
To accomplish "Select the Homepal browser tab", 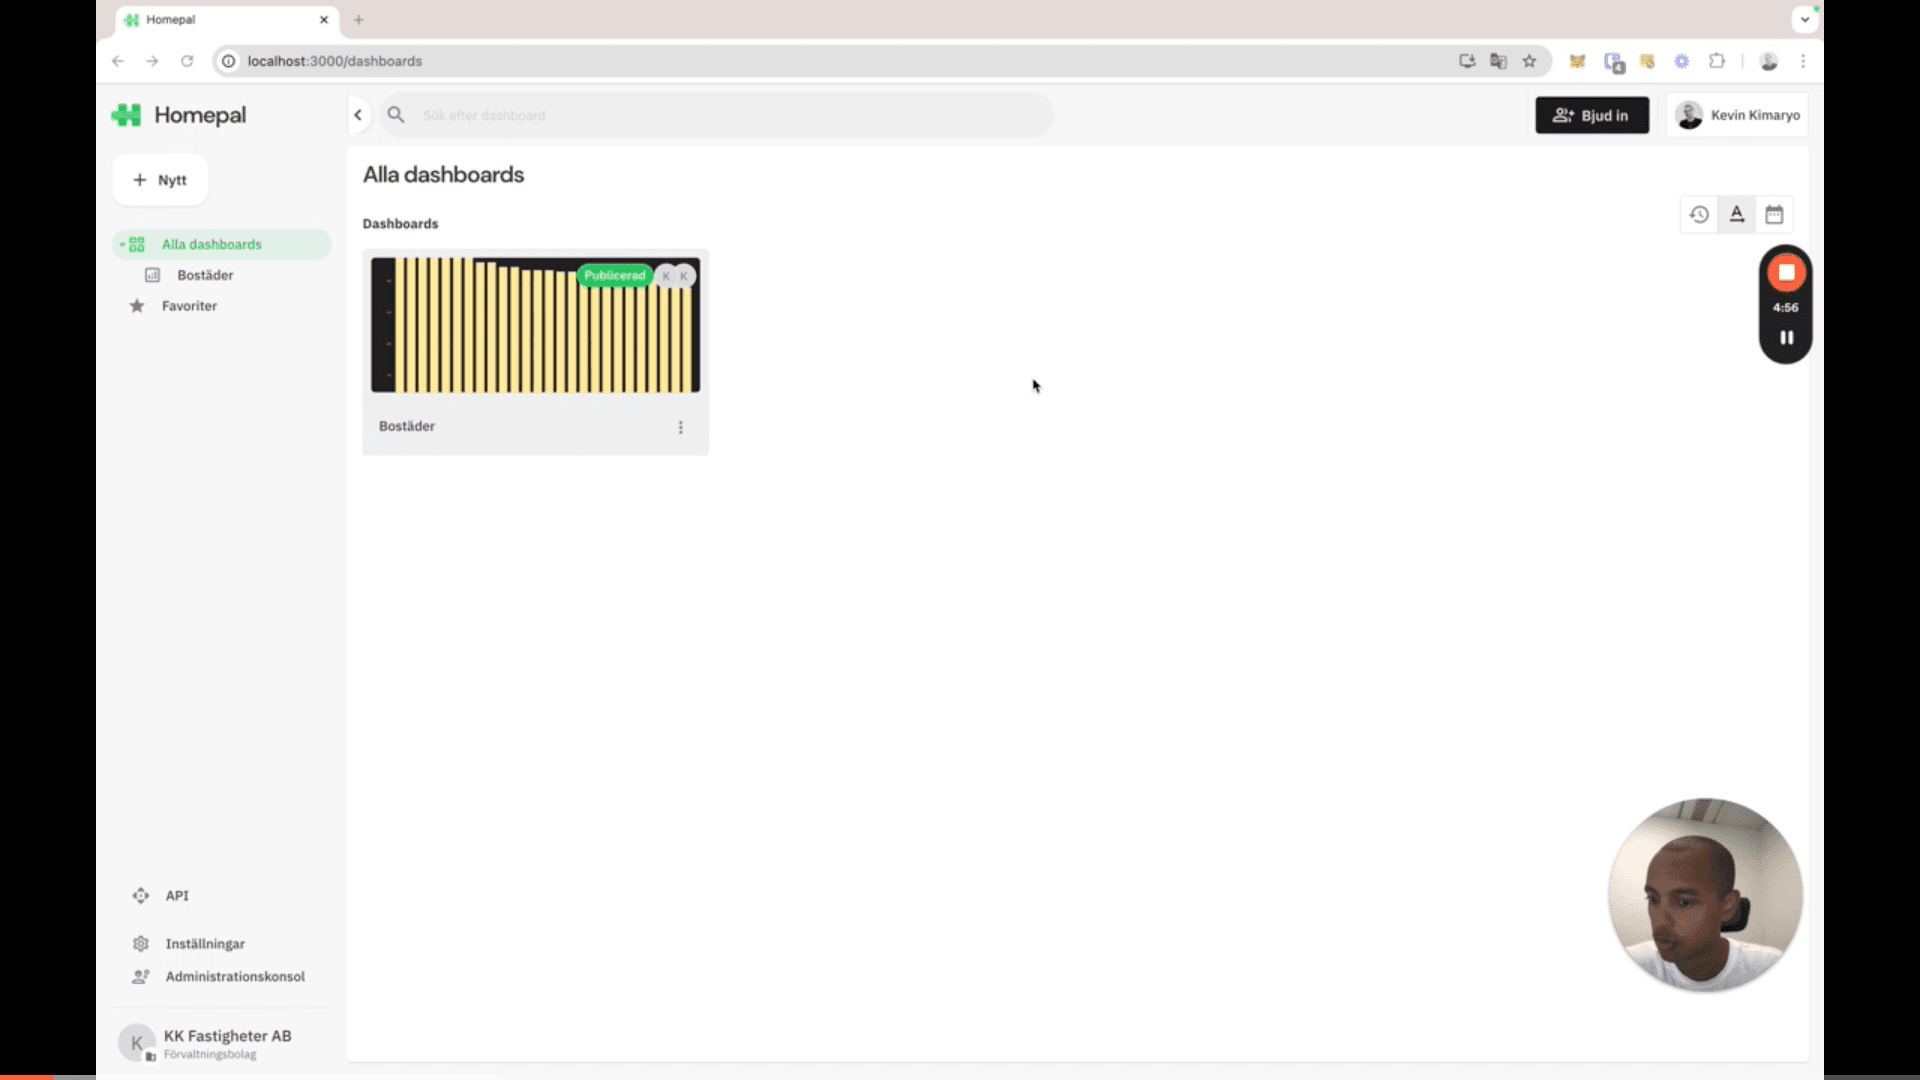I will [x=226, y=19].
